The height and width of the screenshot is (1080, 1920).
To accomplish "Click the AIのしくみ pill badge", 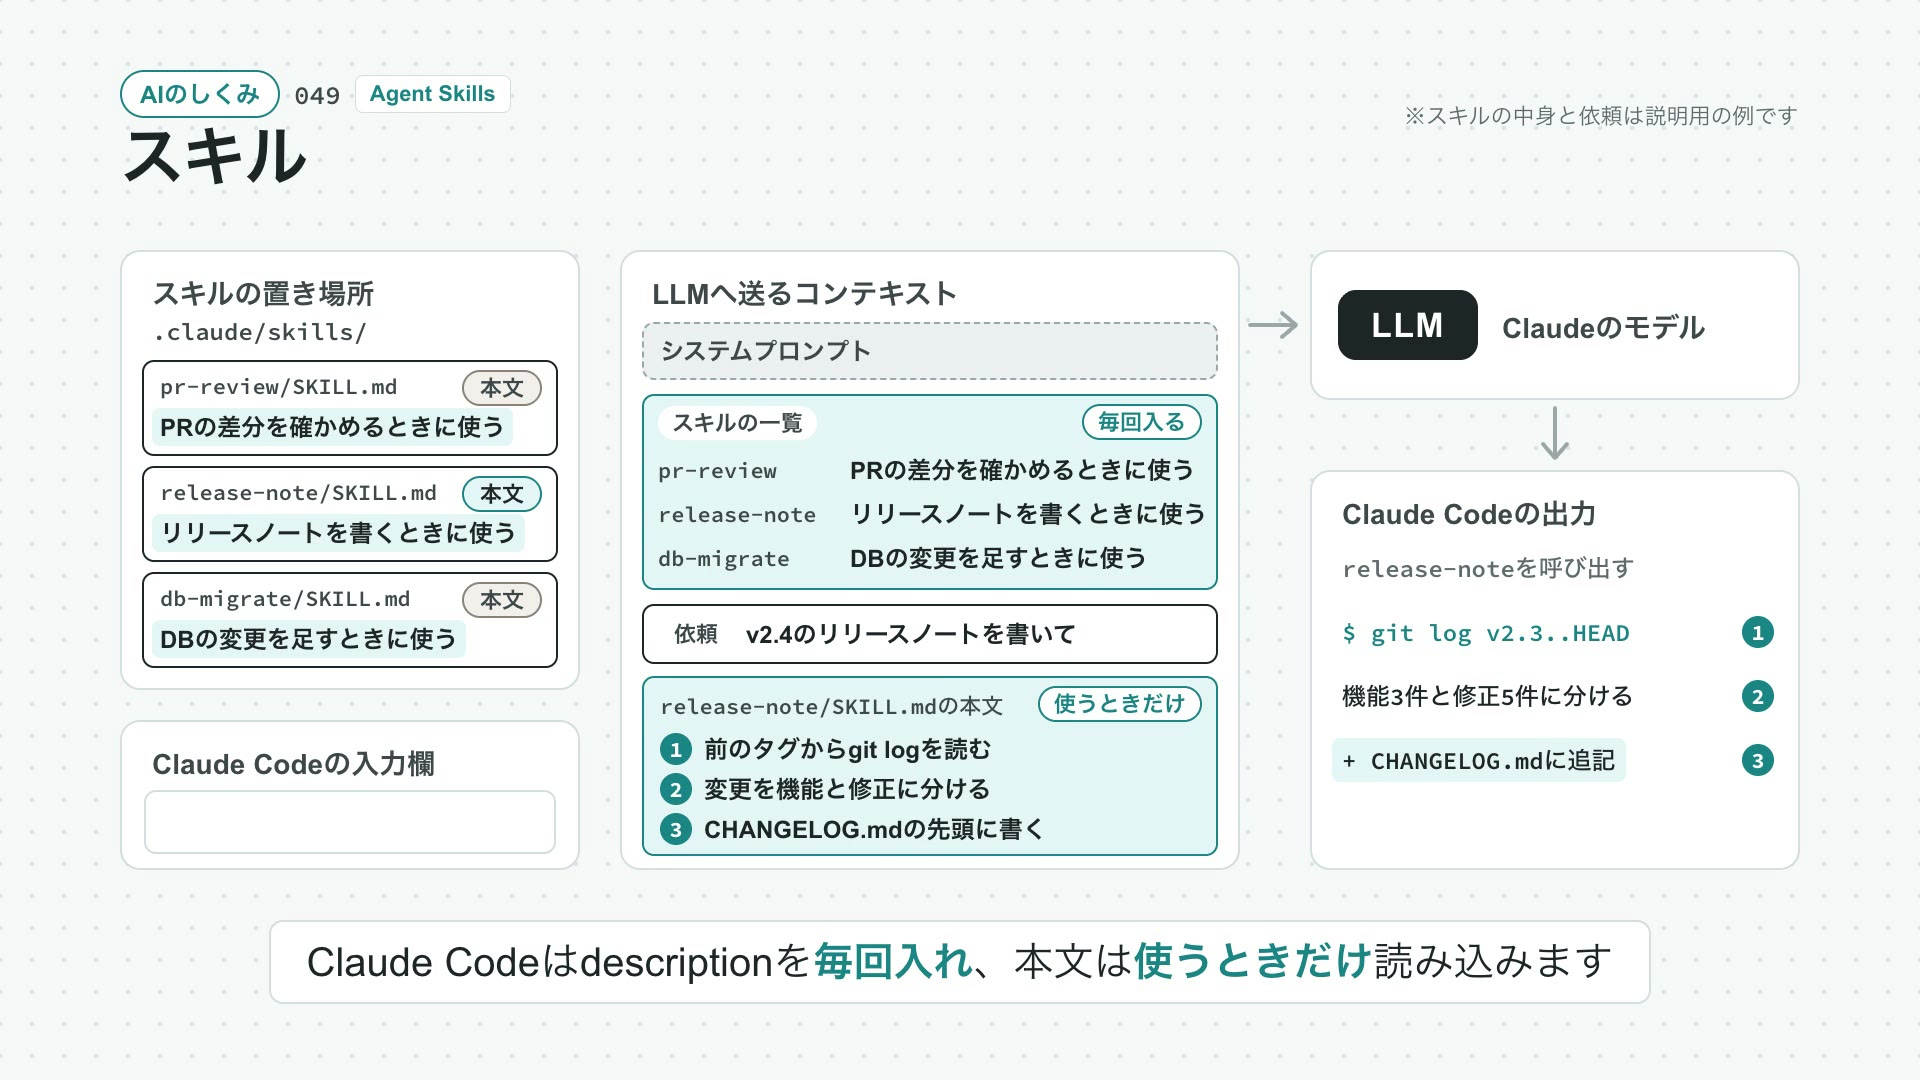I will coord(200,94).
